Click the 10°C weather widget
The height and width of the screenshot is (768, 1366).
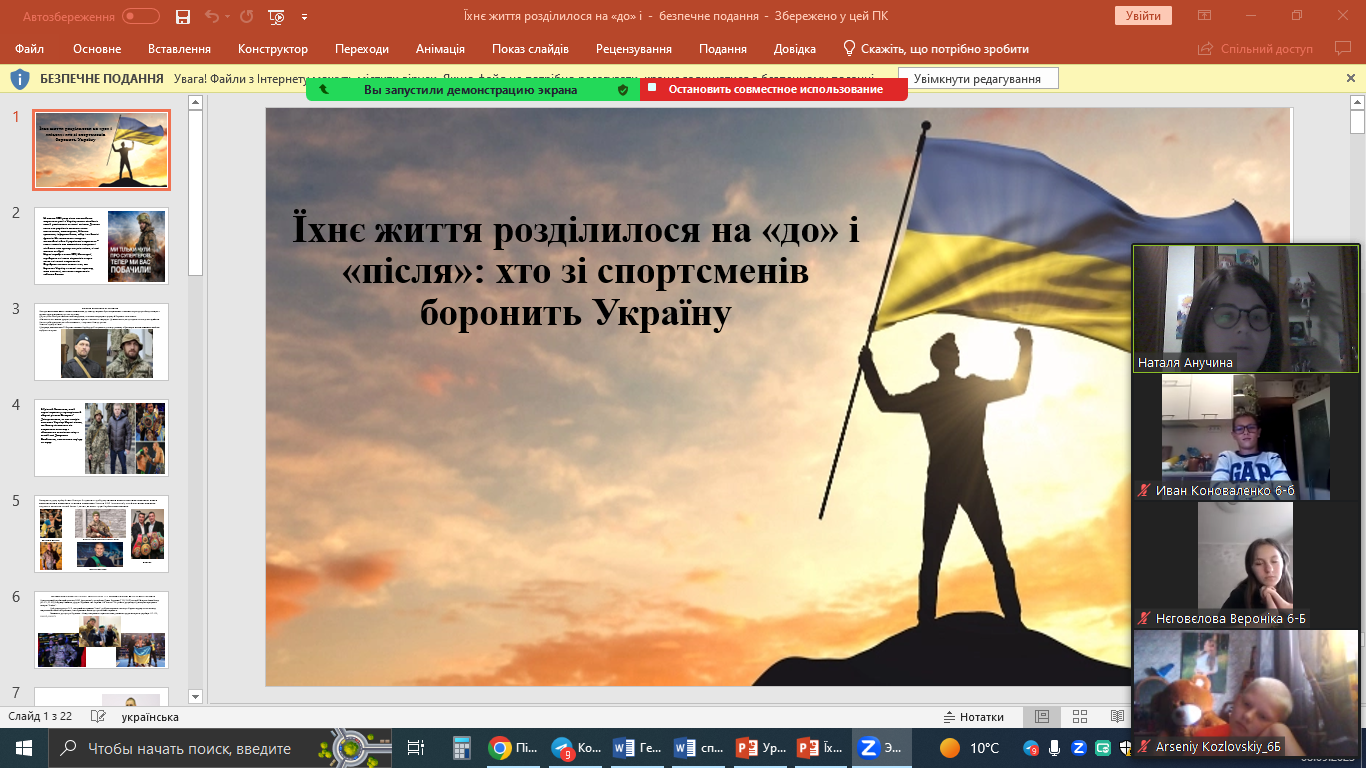click(970, 748)
